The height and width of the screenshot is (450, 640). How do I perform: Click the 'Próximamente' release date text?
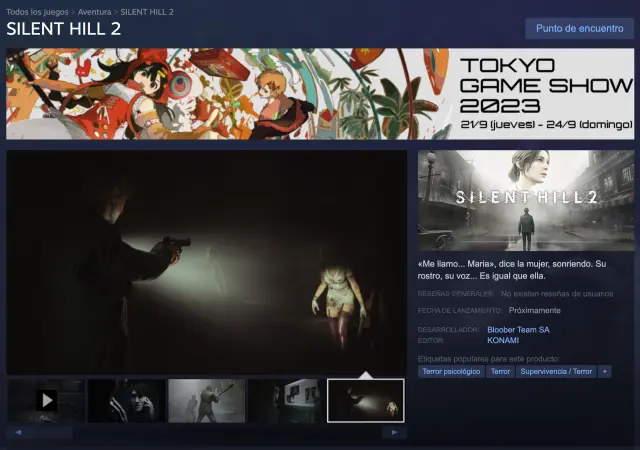pyautogui.click(x=534, y=311)
